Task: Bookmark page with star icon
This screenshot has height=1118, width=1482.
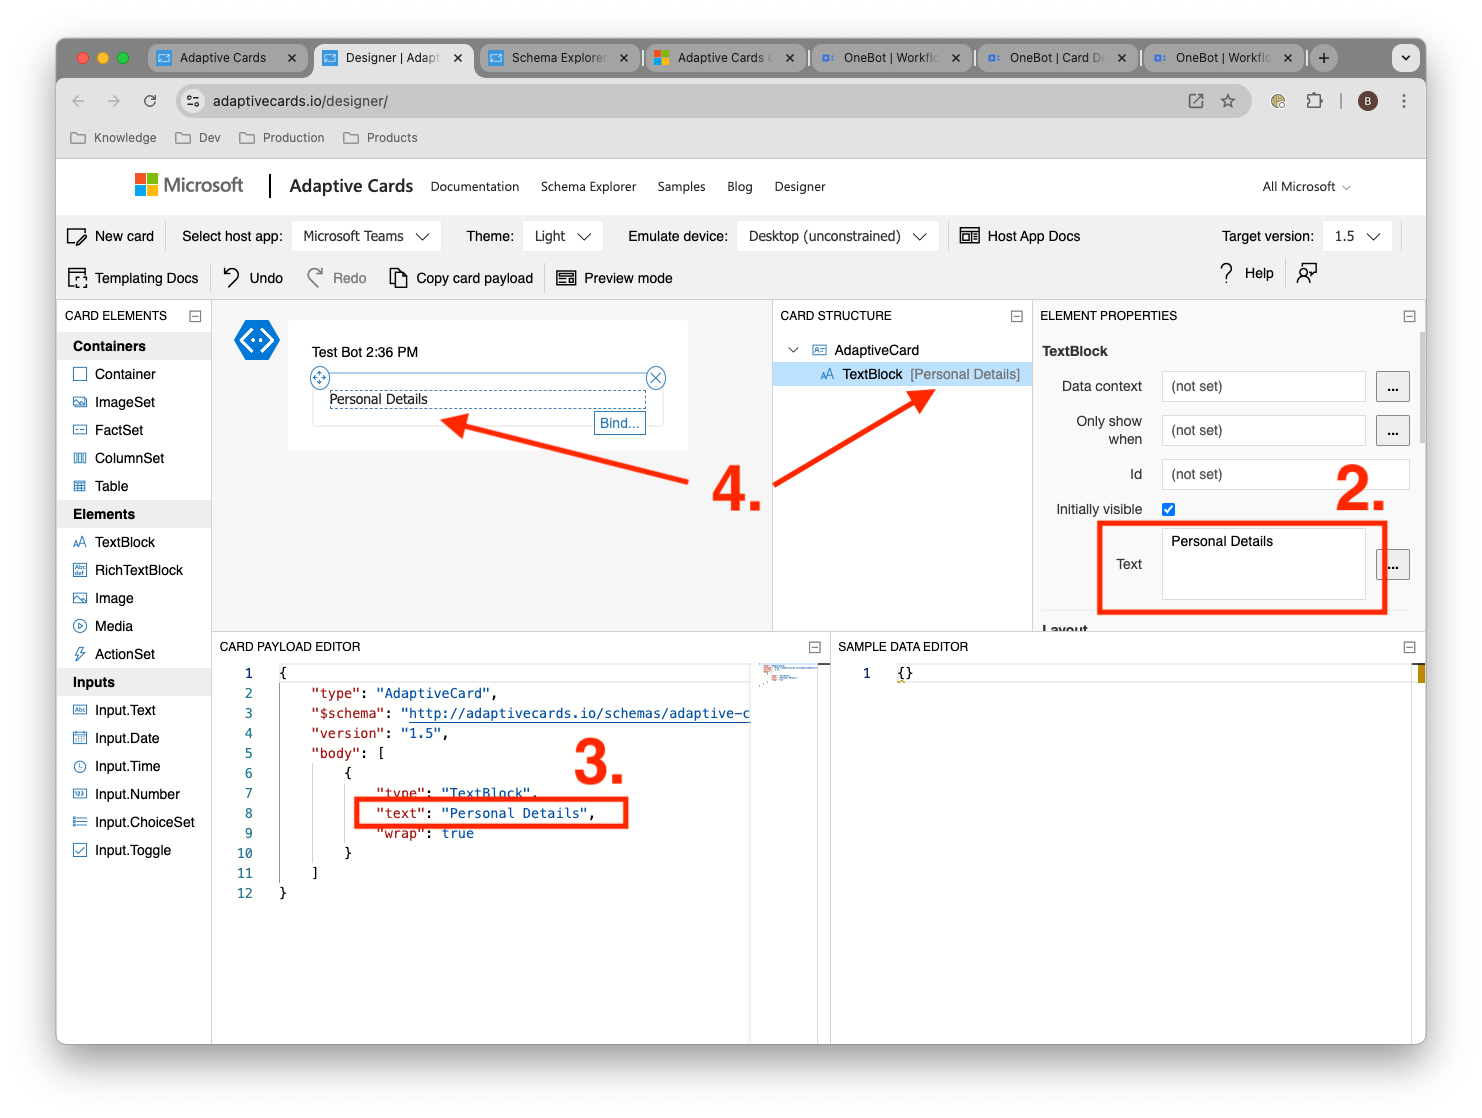Action: 1228,101
